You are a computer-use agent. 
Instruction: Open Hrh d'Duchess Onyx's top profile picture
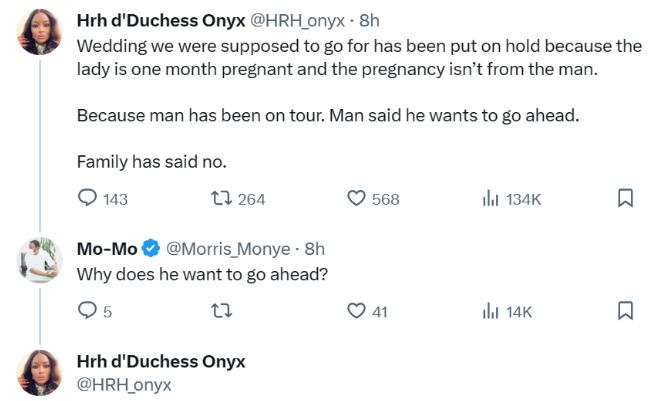pyautogui.click(x=41, y=36)
